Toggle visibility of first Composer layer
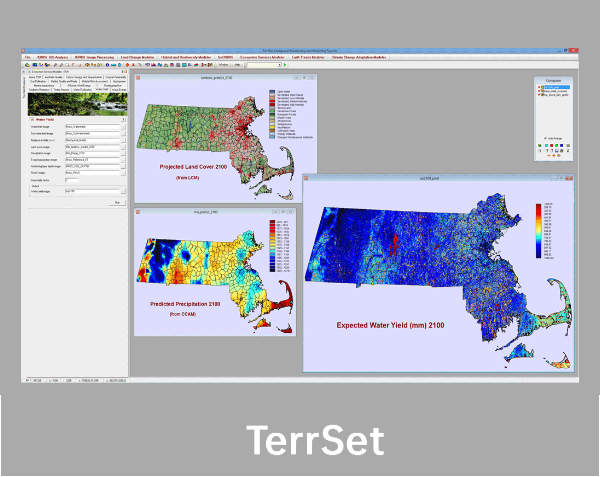Screen dimensions: 600x477 pyautogui.click(x=539, y=87)
